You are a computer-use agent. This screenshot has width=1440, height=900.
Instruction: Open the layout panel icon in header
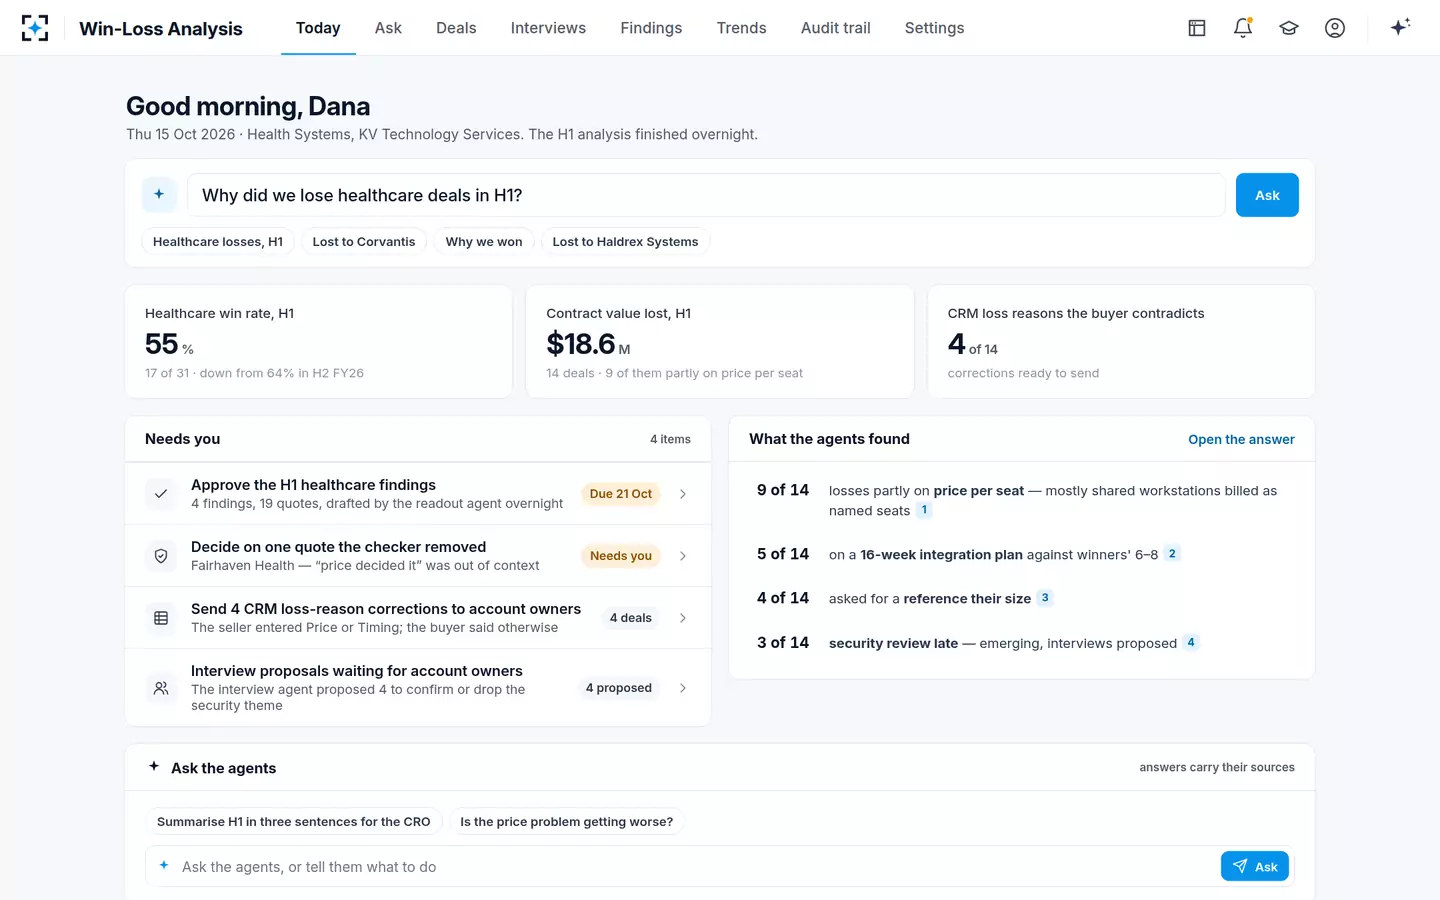(x=1197, y=28)
